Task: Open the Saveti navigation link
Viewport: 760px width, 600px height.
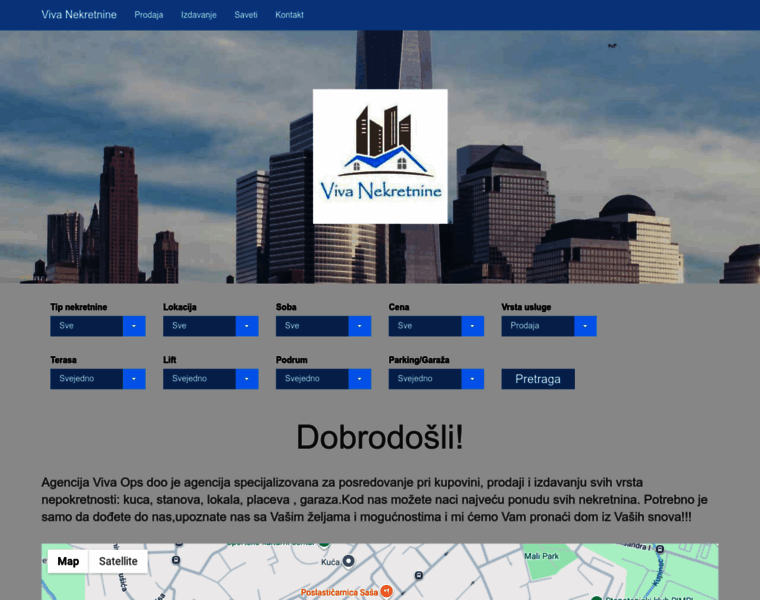Action: 246,15
